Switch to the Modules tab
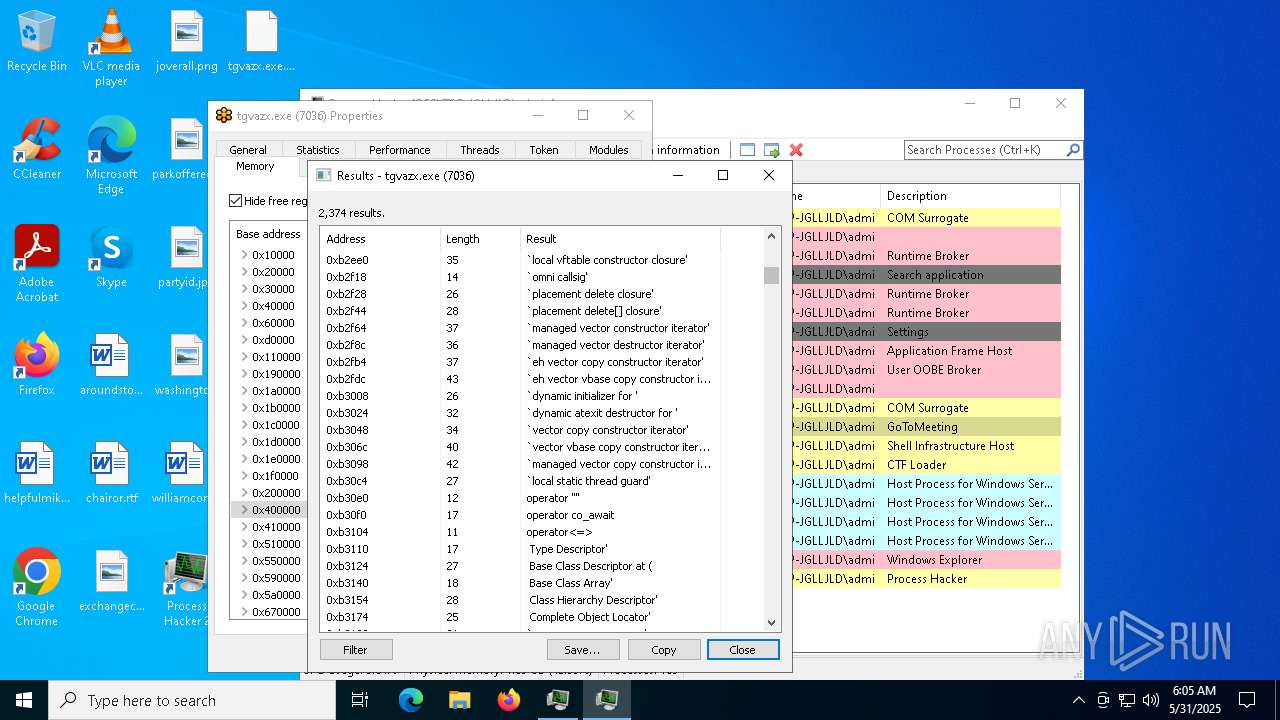1280x720 pixels. [608, 150]
